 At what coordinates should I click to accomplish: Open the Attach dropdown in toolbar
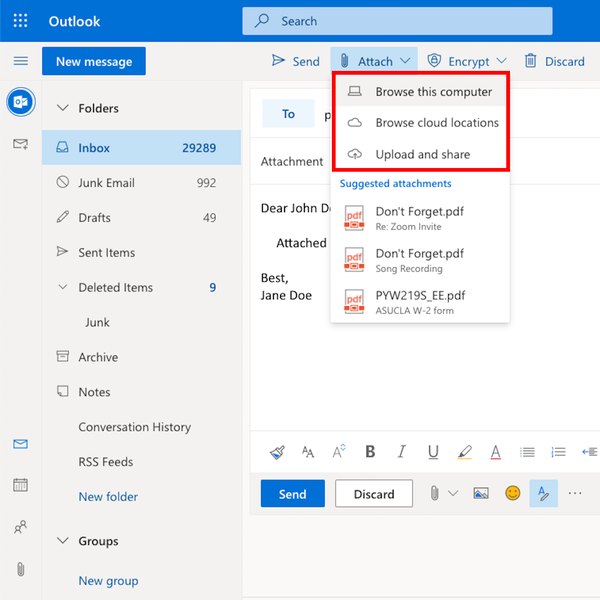pos(374,61)
